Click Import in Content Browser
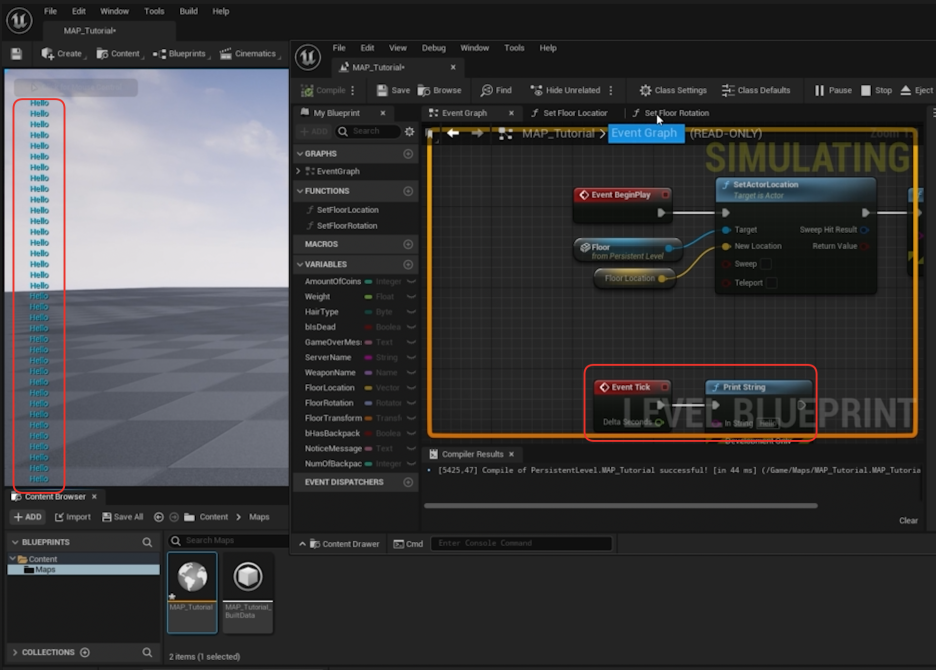 tap(73, 517)
